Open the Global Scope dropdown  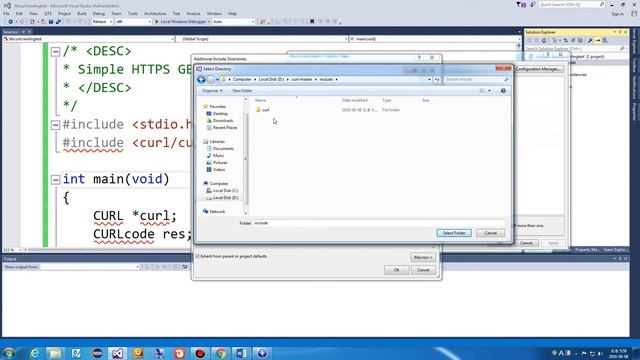click(262, 39)
